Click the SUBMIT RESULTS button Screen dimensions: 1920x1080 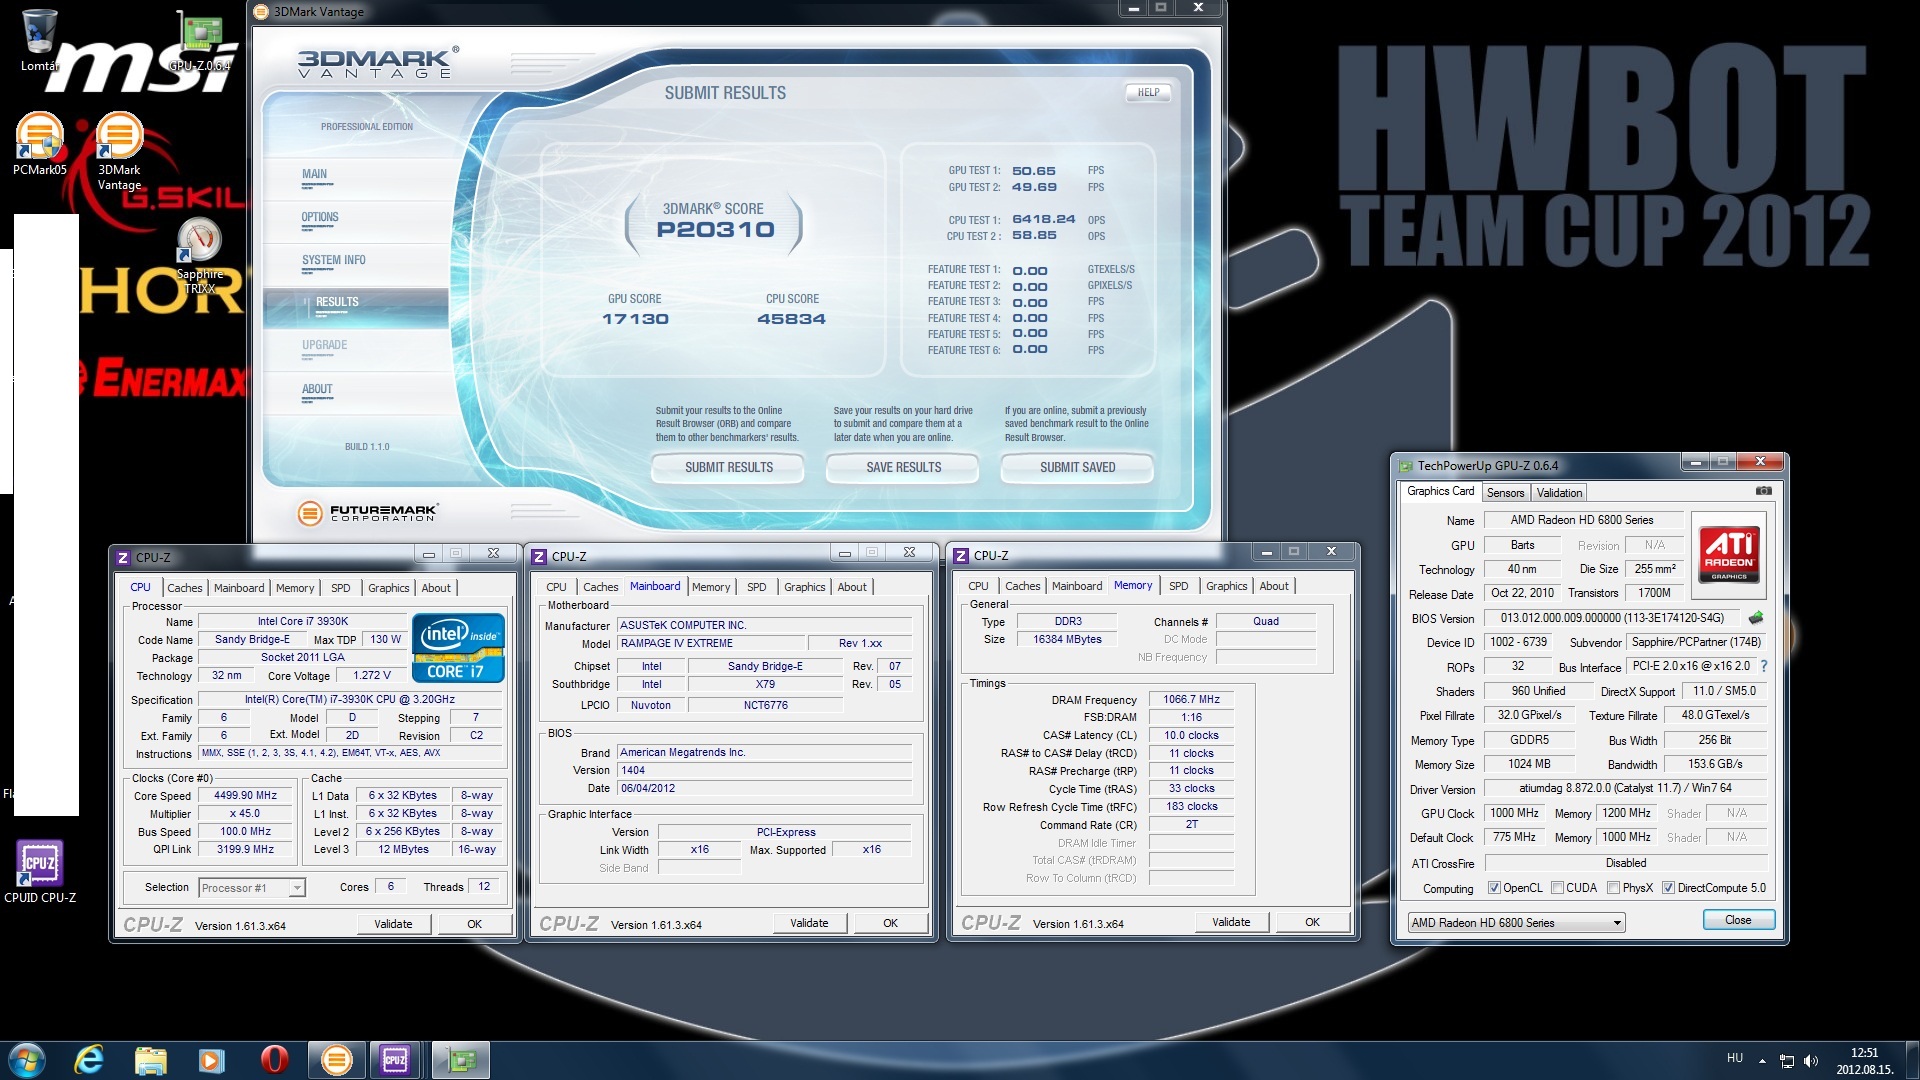click(728, 467)
